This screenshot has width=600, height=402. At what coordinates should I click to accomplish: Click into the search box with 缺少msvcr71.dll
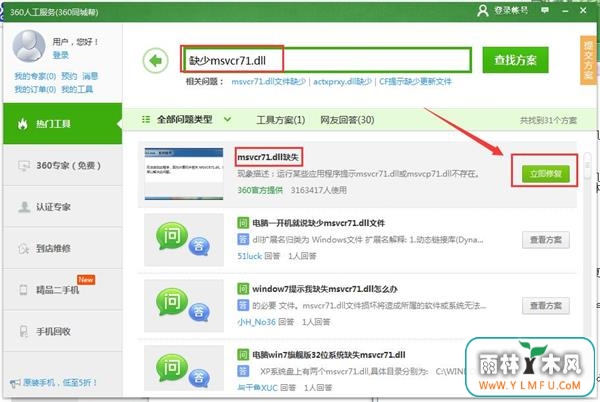[326, 60]
